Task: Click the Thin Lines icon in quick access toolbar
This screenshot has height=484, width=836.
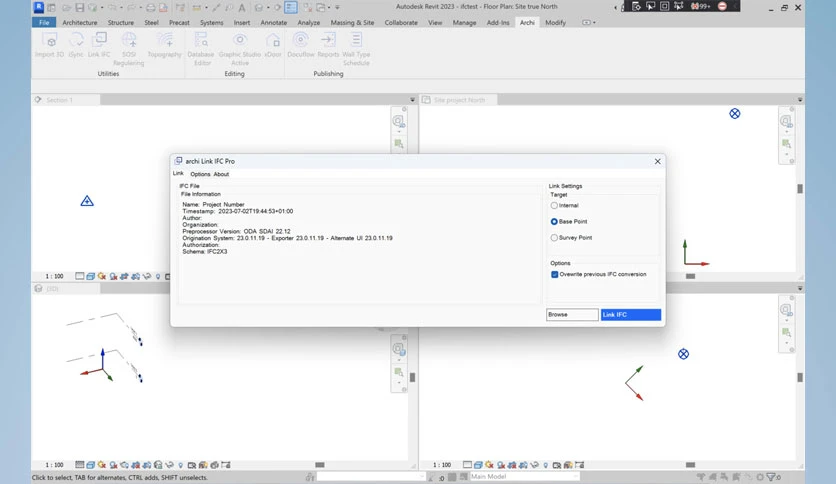Action: 291,7
